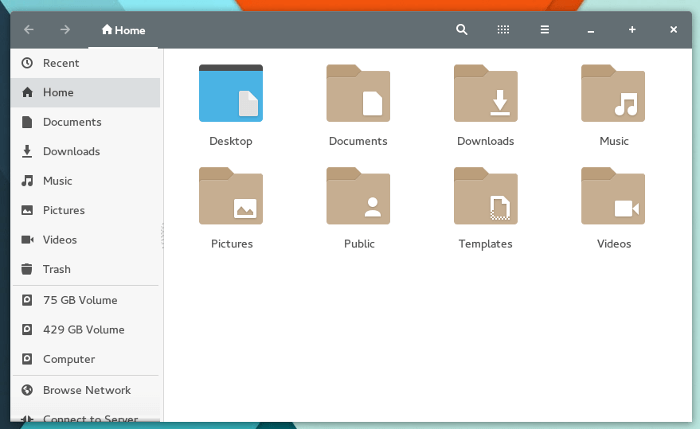The width and height of the screenshot is (700, 429).
Task: Open Downloads in the sidebar
Action: pos(85,151)
